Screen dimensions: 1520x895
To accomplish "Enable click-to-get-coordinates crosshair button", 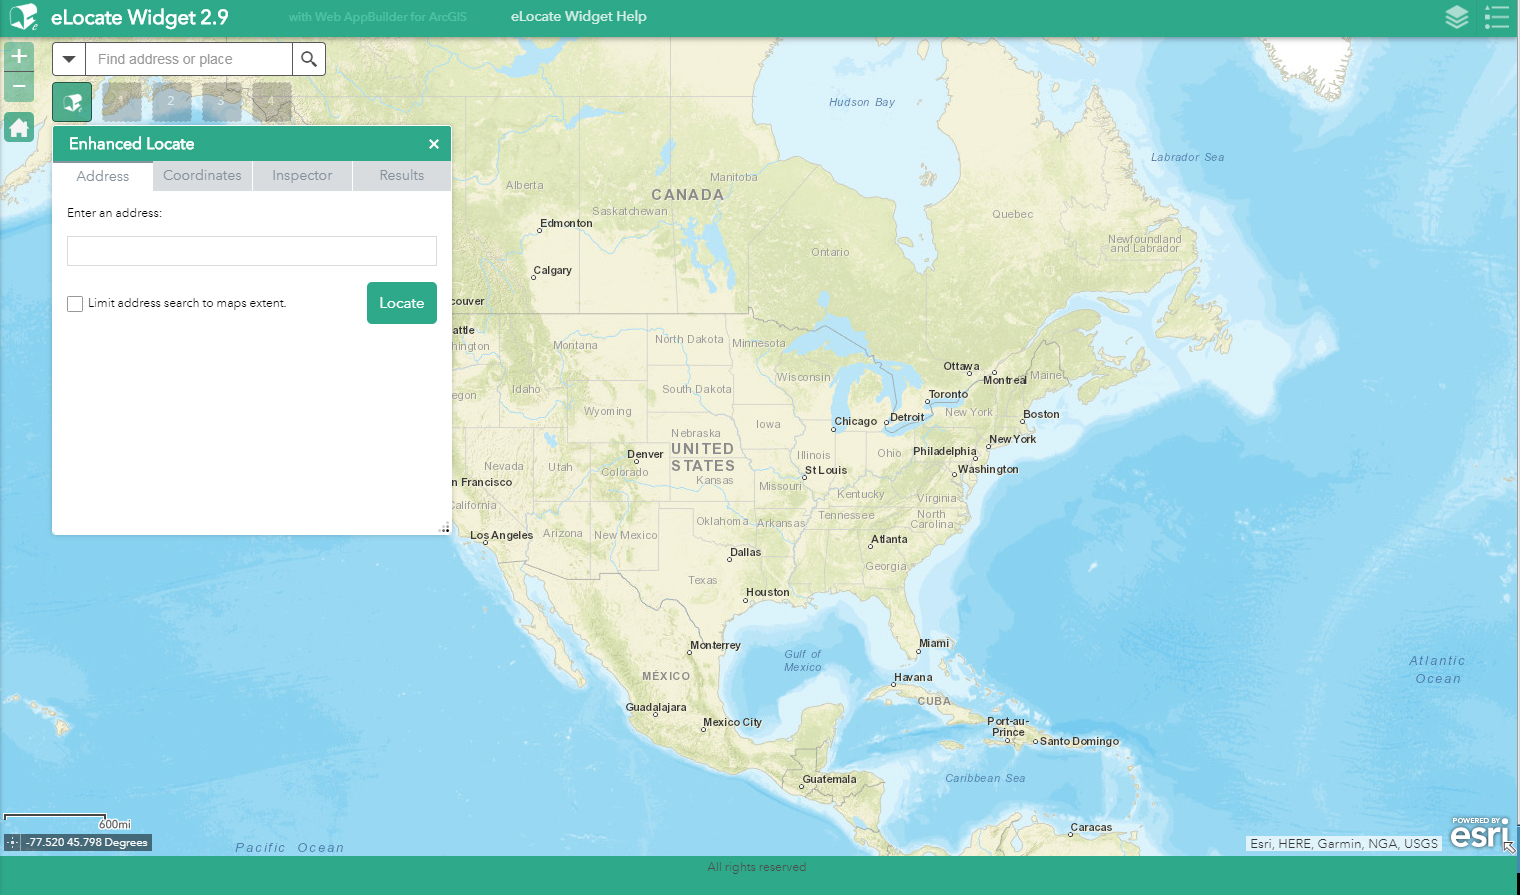I will pyautogui.click(x=13, y=843).
